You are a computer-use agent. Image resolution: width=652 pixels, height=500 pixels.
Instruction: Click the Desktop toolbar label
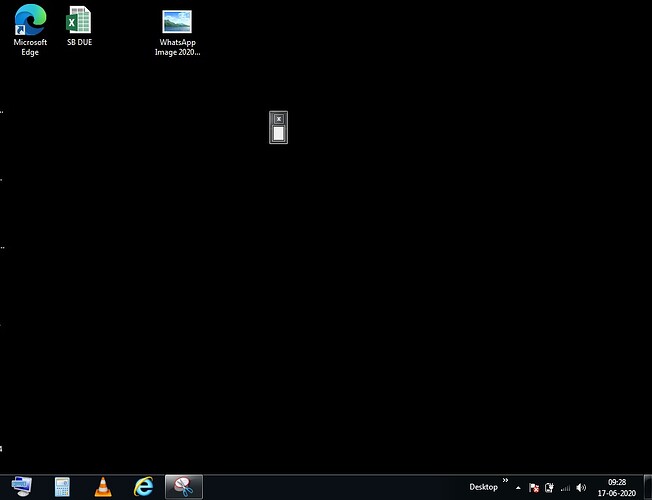tap(483, 487)
